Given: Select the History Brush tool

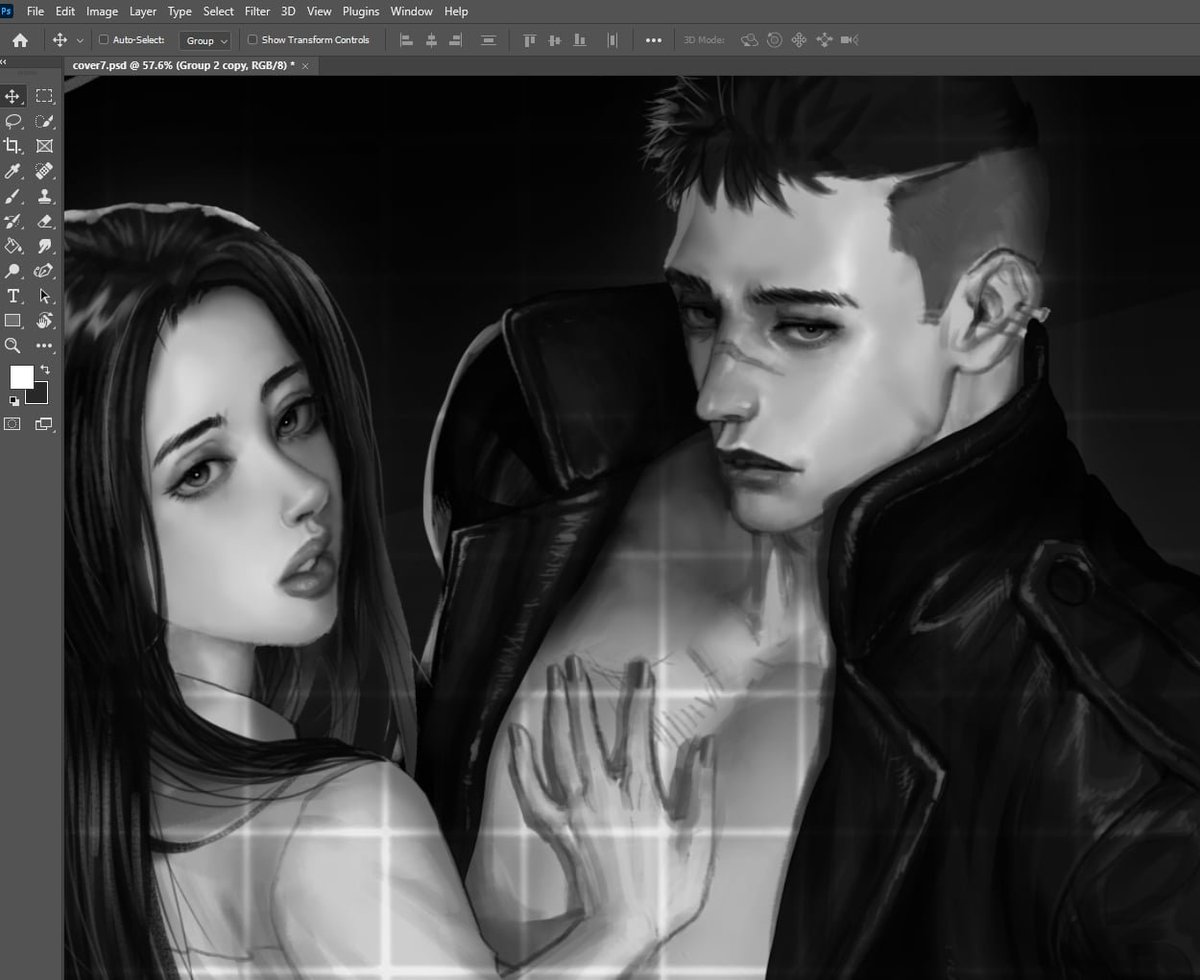Looking at the screenshot, I should click(13, 221).
